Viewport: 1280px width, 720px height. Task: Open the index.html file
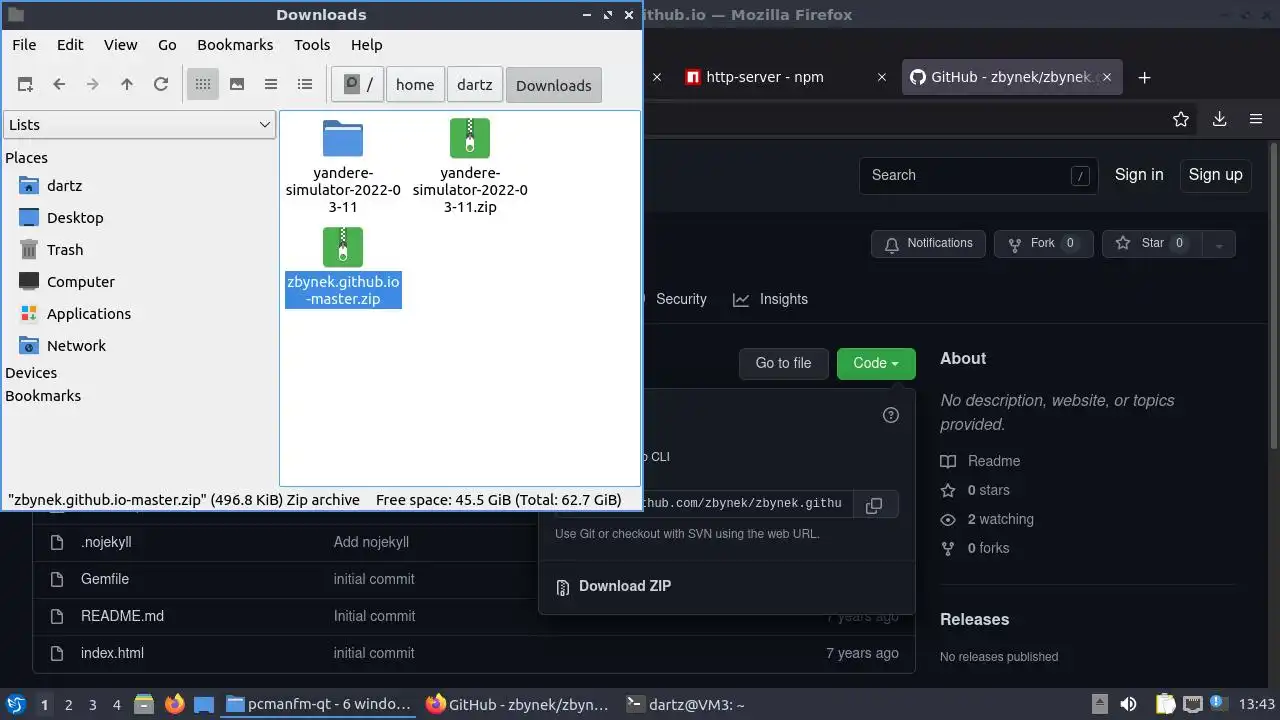(112, 653)
